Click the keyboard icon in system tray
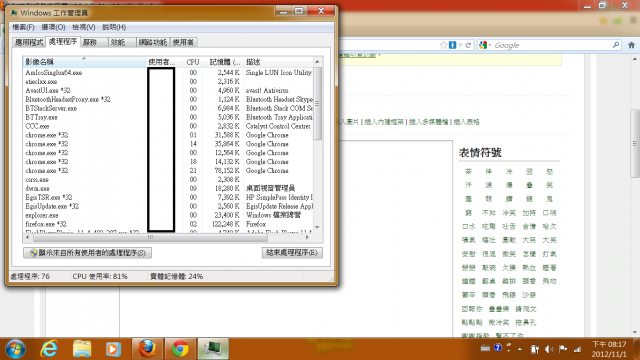This screenshot has height=360, width=640. click(x=485, y=348)
